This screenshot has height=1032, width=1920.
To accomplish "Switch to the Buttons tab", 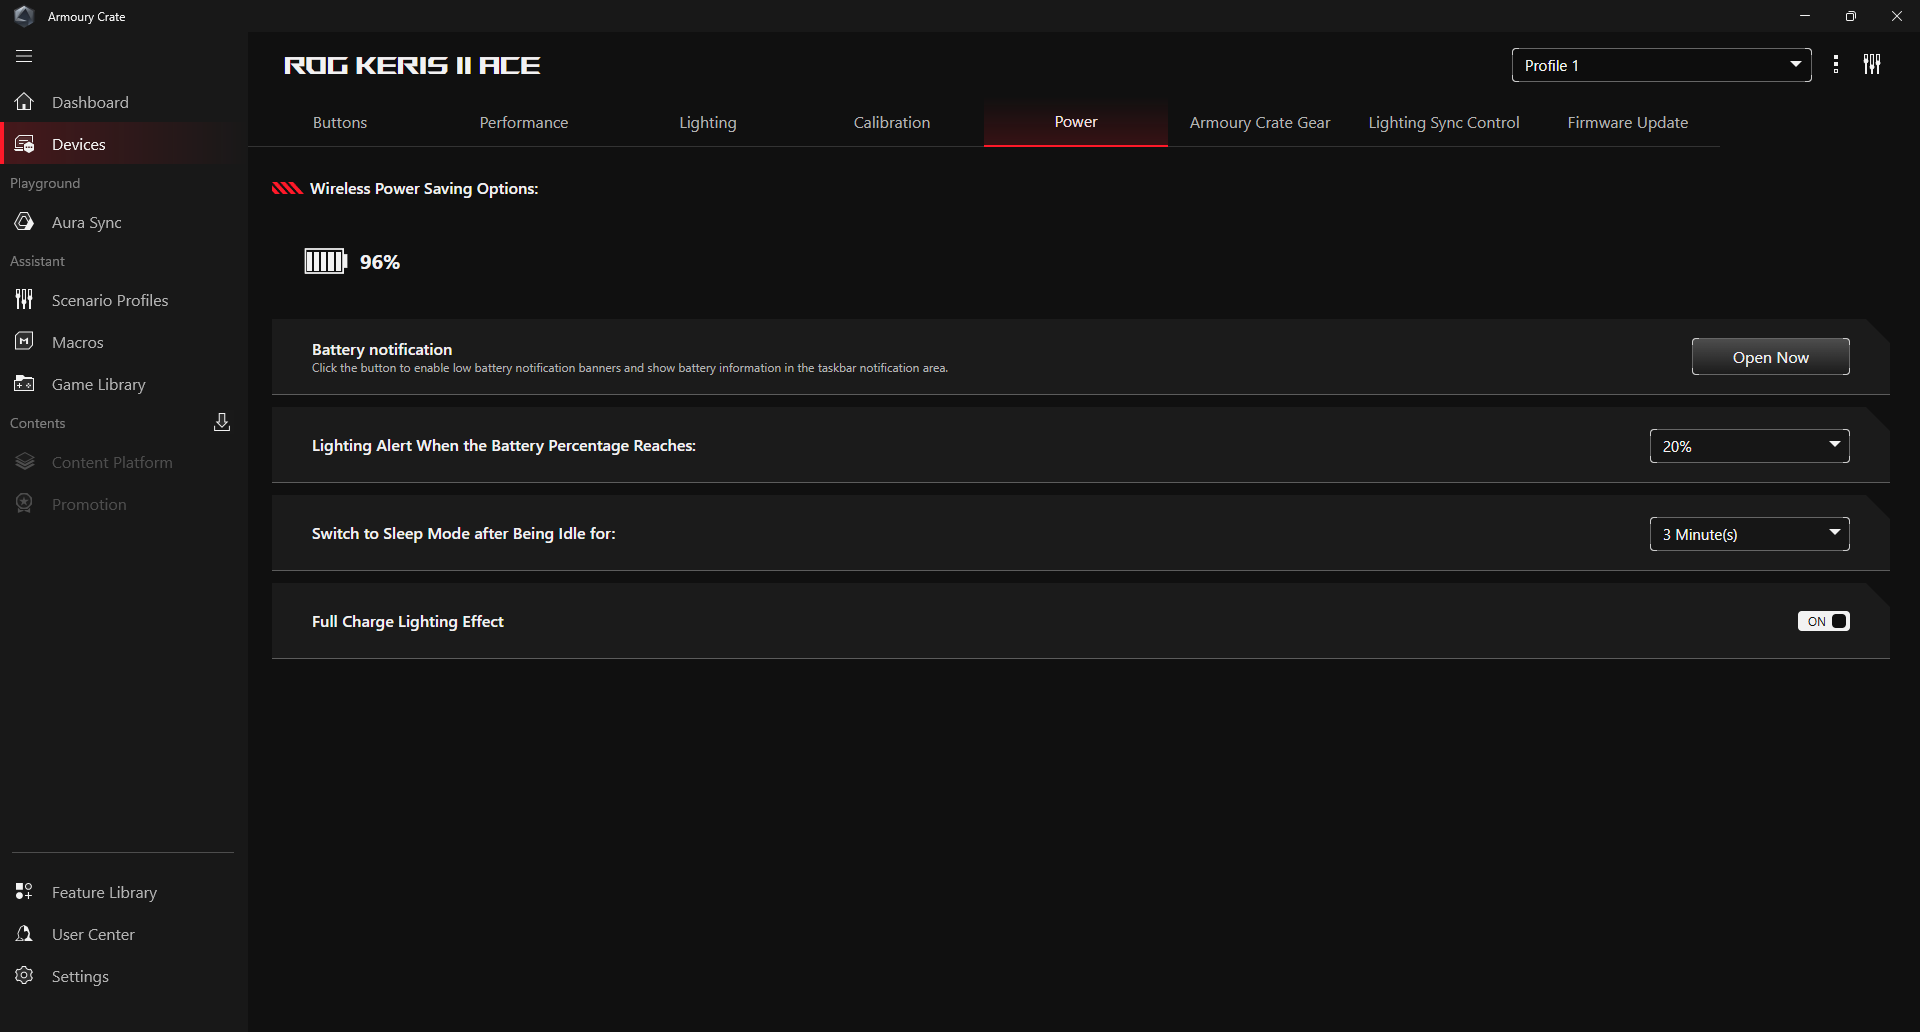I will coord(340,122).
